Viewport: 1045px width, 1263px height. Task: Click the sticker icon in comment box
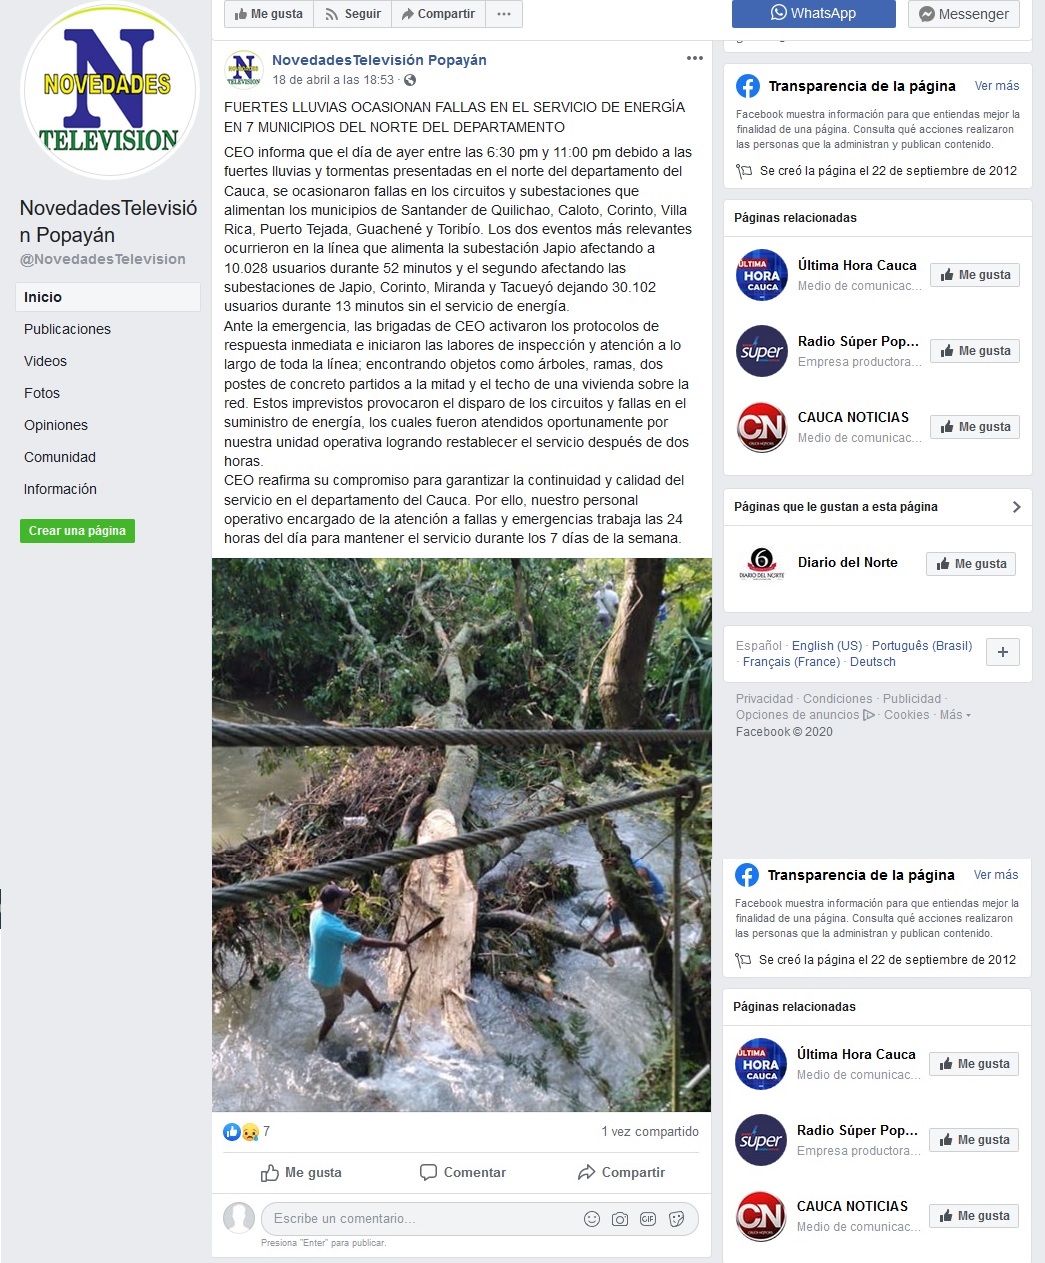coord(676,1218)
